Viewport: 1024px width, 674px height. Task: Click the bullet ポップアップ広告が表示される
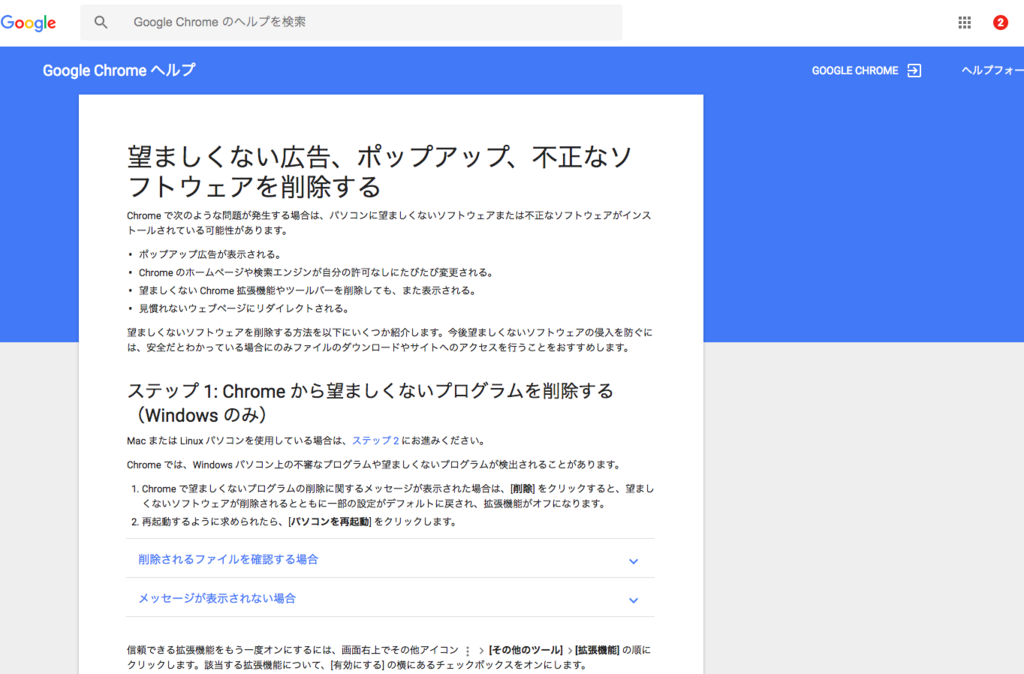tap(210, 255)
